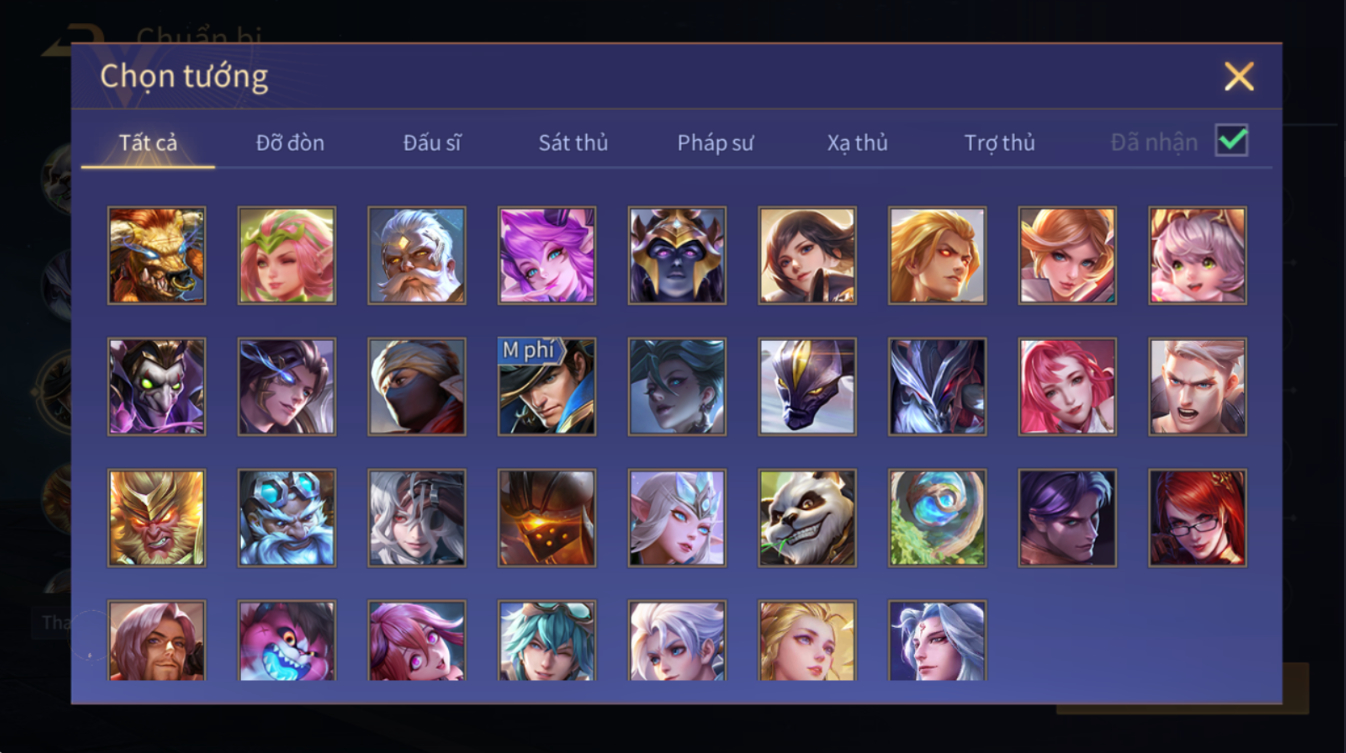Viewport: 1346px width, 753px height.
Task: Select the green-eyed purple goblin hero
Action: coord(157,386)
